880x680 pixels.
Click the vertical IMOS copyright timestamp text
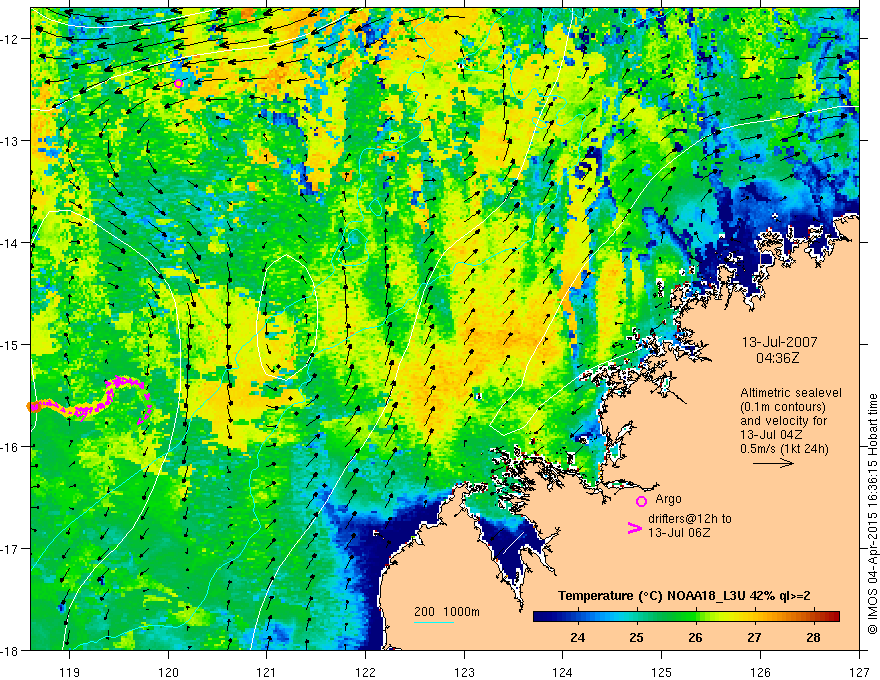coord(872,514)
